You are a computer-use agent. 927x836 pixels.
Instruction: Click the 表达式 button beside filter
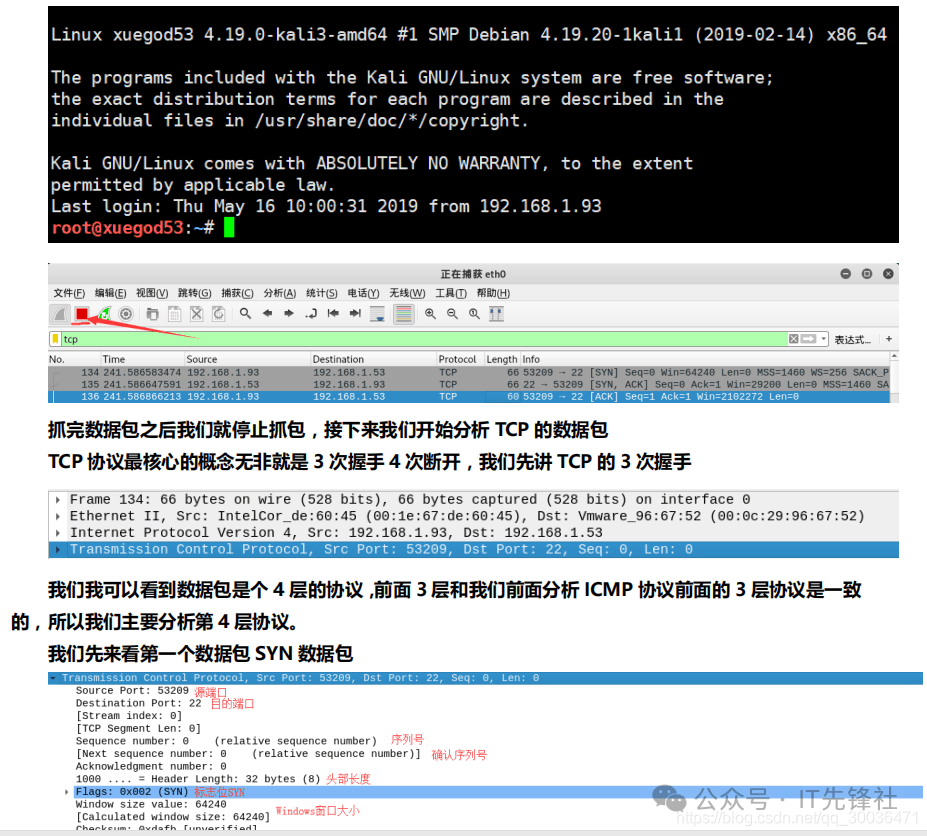pyautogui.click(x=852, y=339)
